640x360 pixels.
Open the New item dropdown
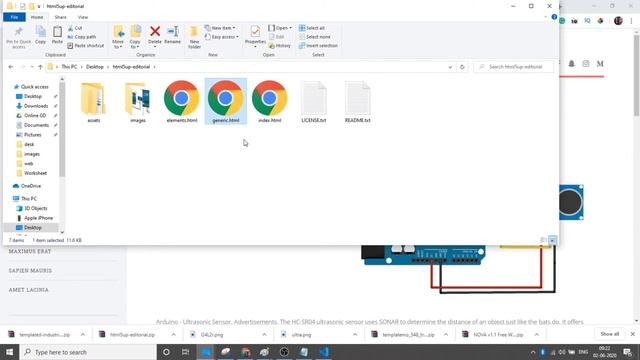(x=220, y=28)
